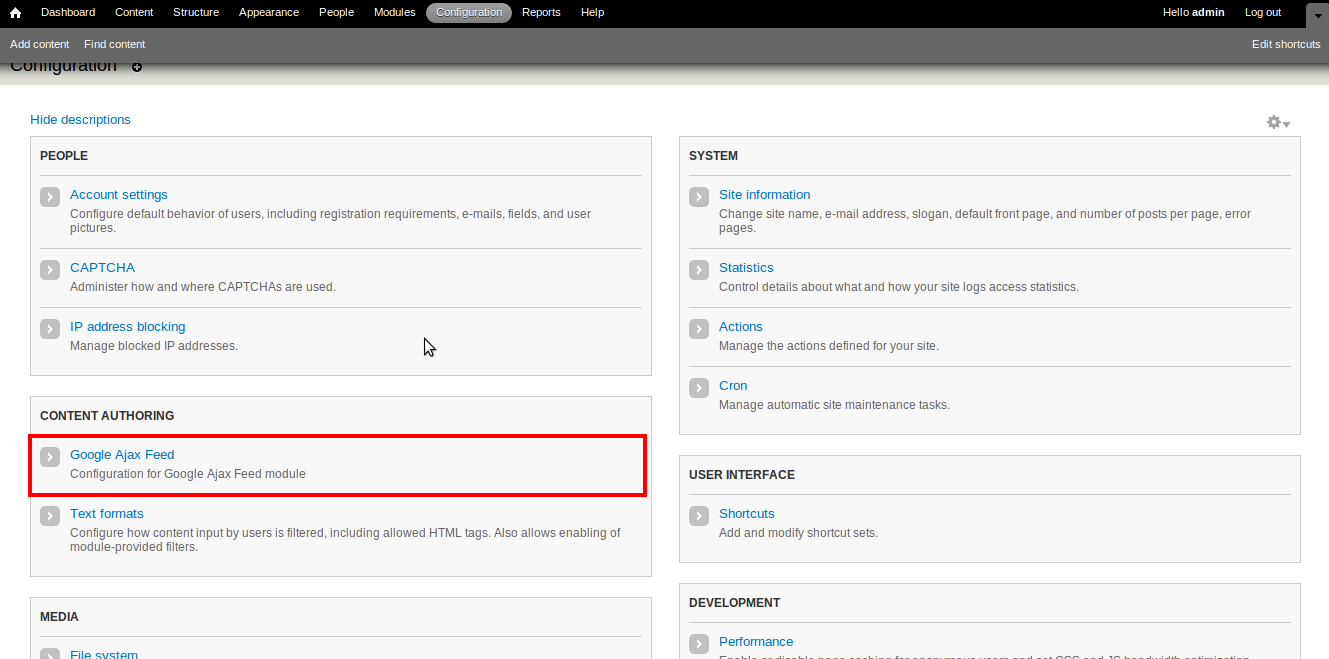Viewport: 1329px width, 659px height.
Task: Click the MEDIA section heading
Action: click(x=59, y=617)
